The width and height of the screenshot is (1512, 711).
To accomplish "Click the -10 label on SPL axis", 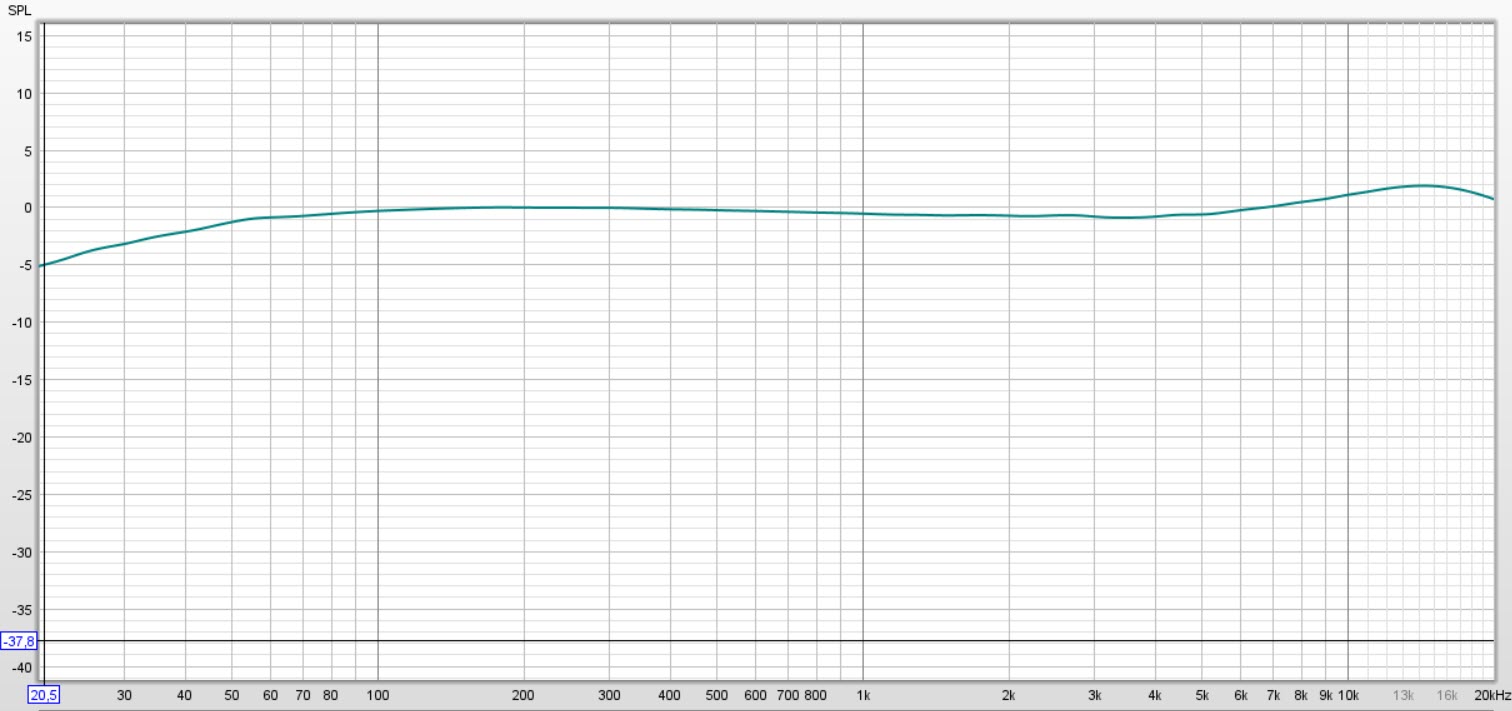I will click(24, 323).
